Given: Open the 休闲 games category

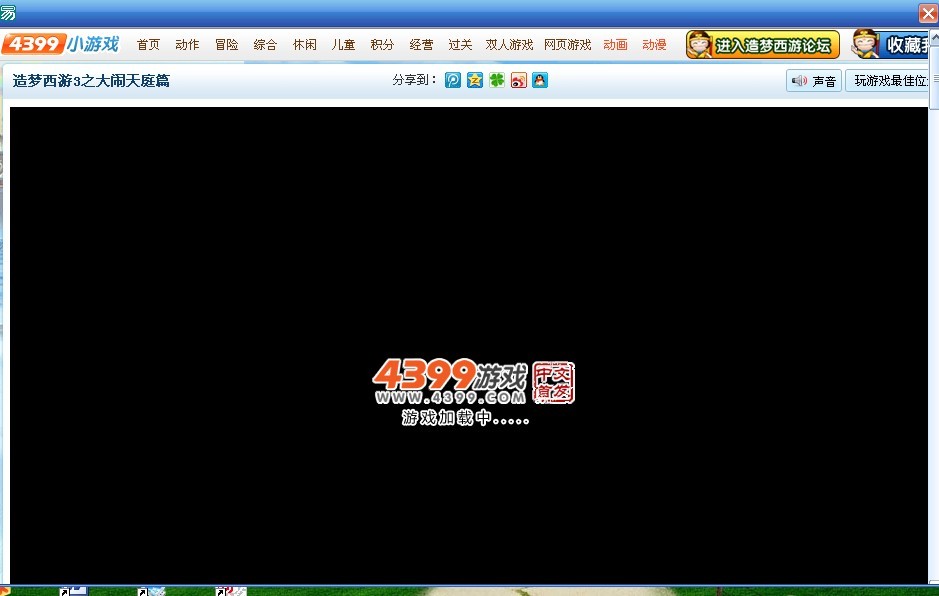Looking at the screenshot, I should tap(304, 45).
